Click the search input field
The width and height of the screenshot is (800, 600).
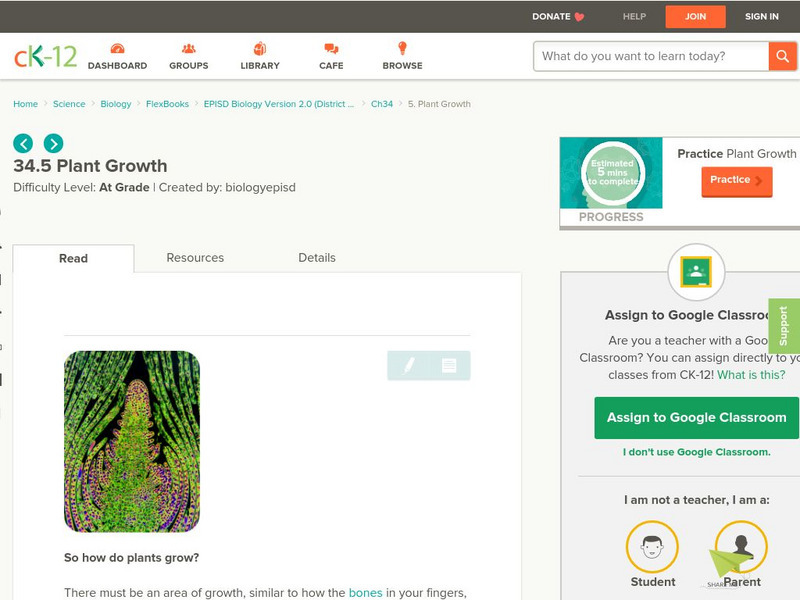tap(652, 56)
